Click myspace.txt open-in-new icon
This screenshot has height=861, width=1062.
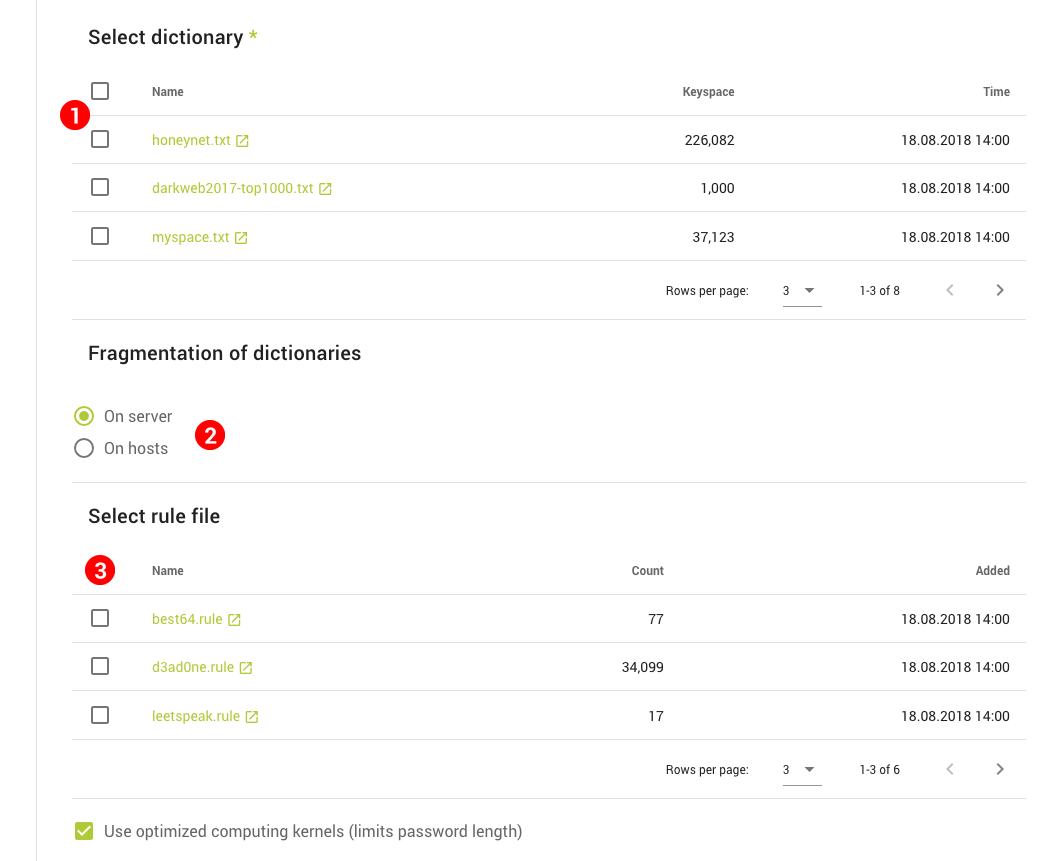[x=241, y=238]
